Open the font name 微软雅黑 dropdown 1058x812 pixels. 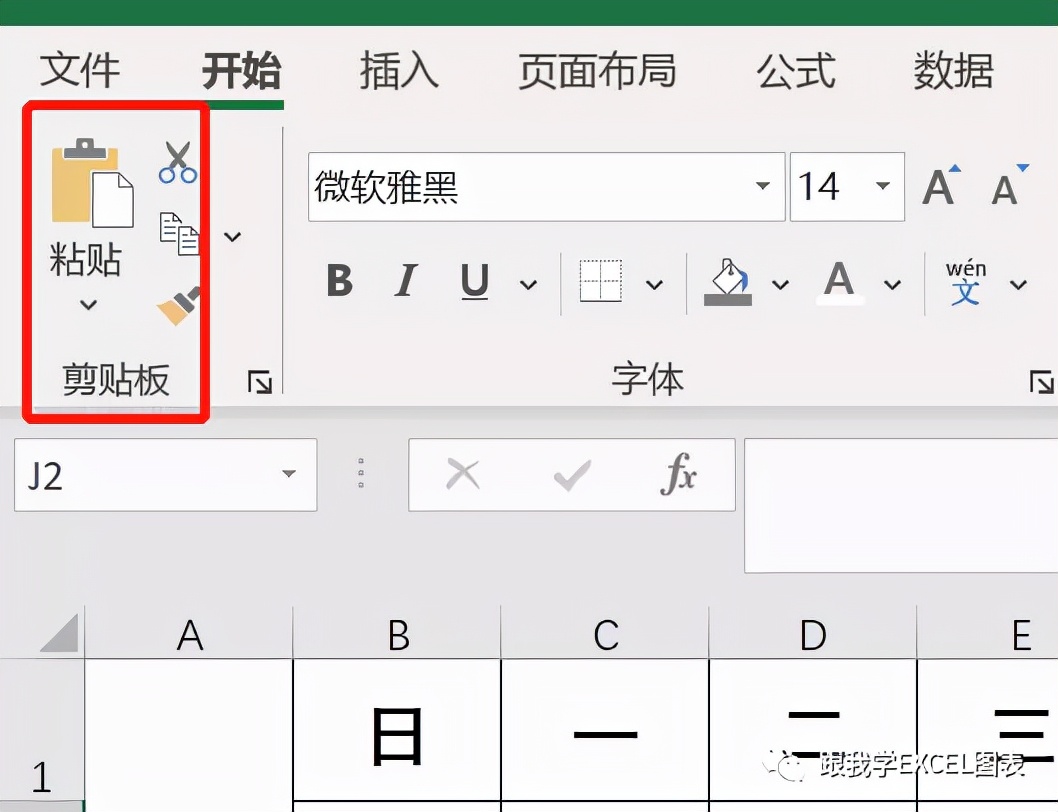[x=764, y=187]
